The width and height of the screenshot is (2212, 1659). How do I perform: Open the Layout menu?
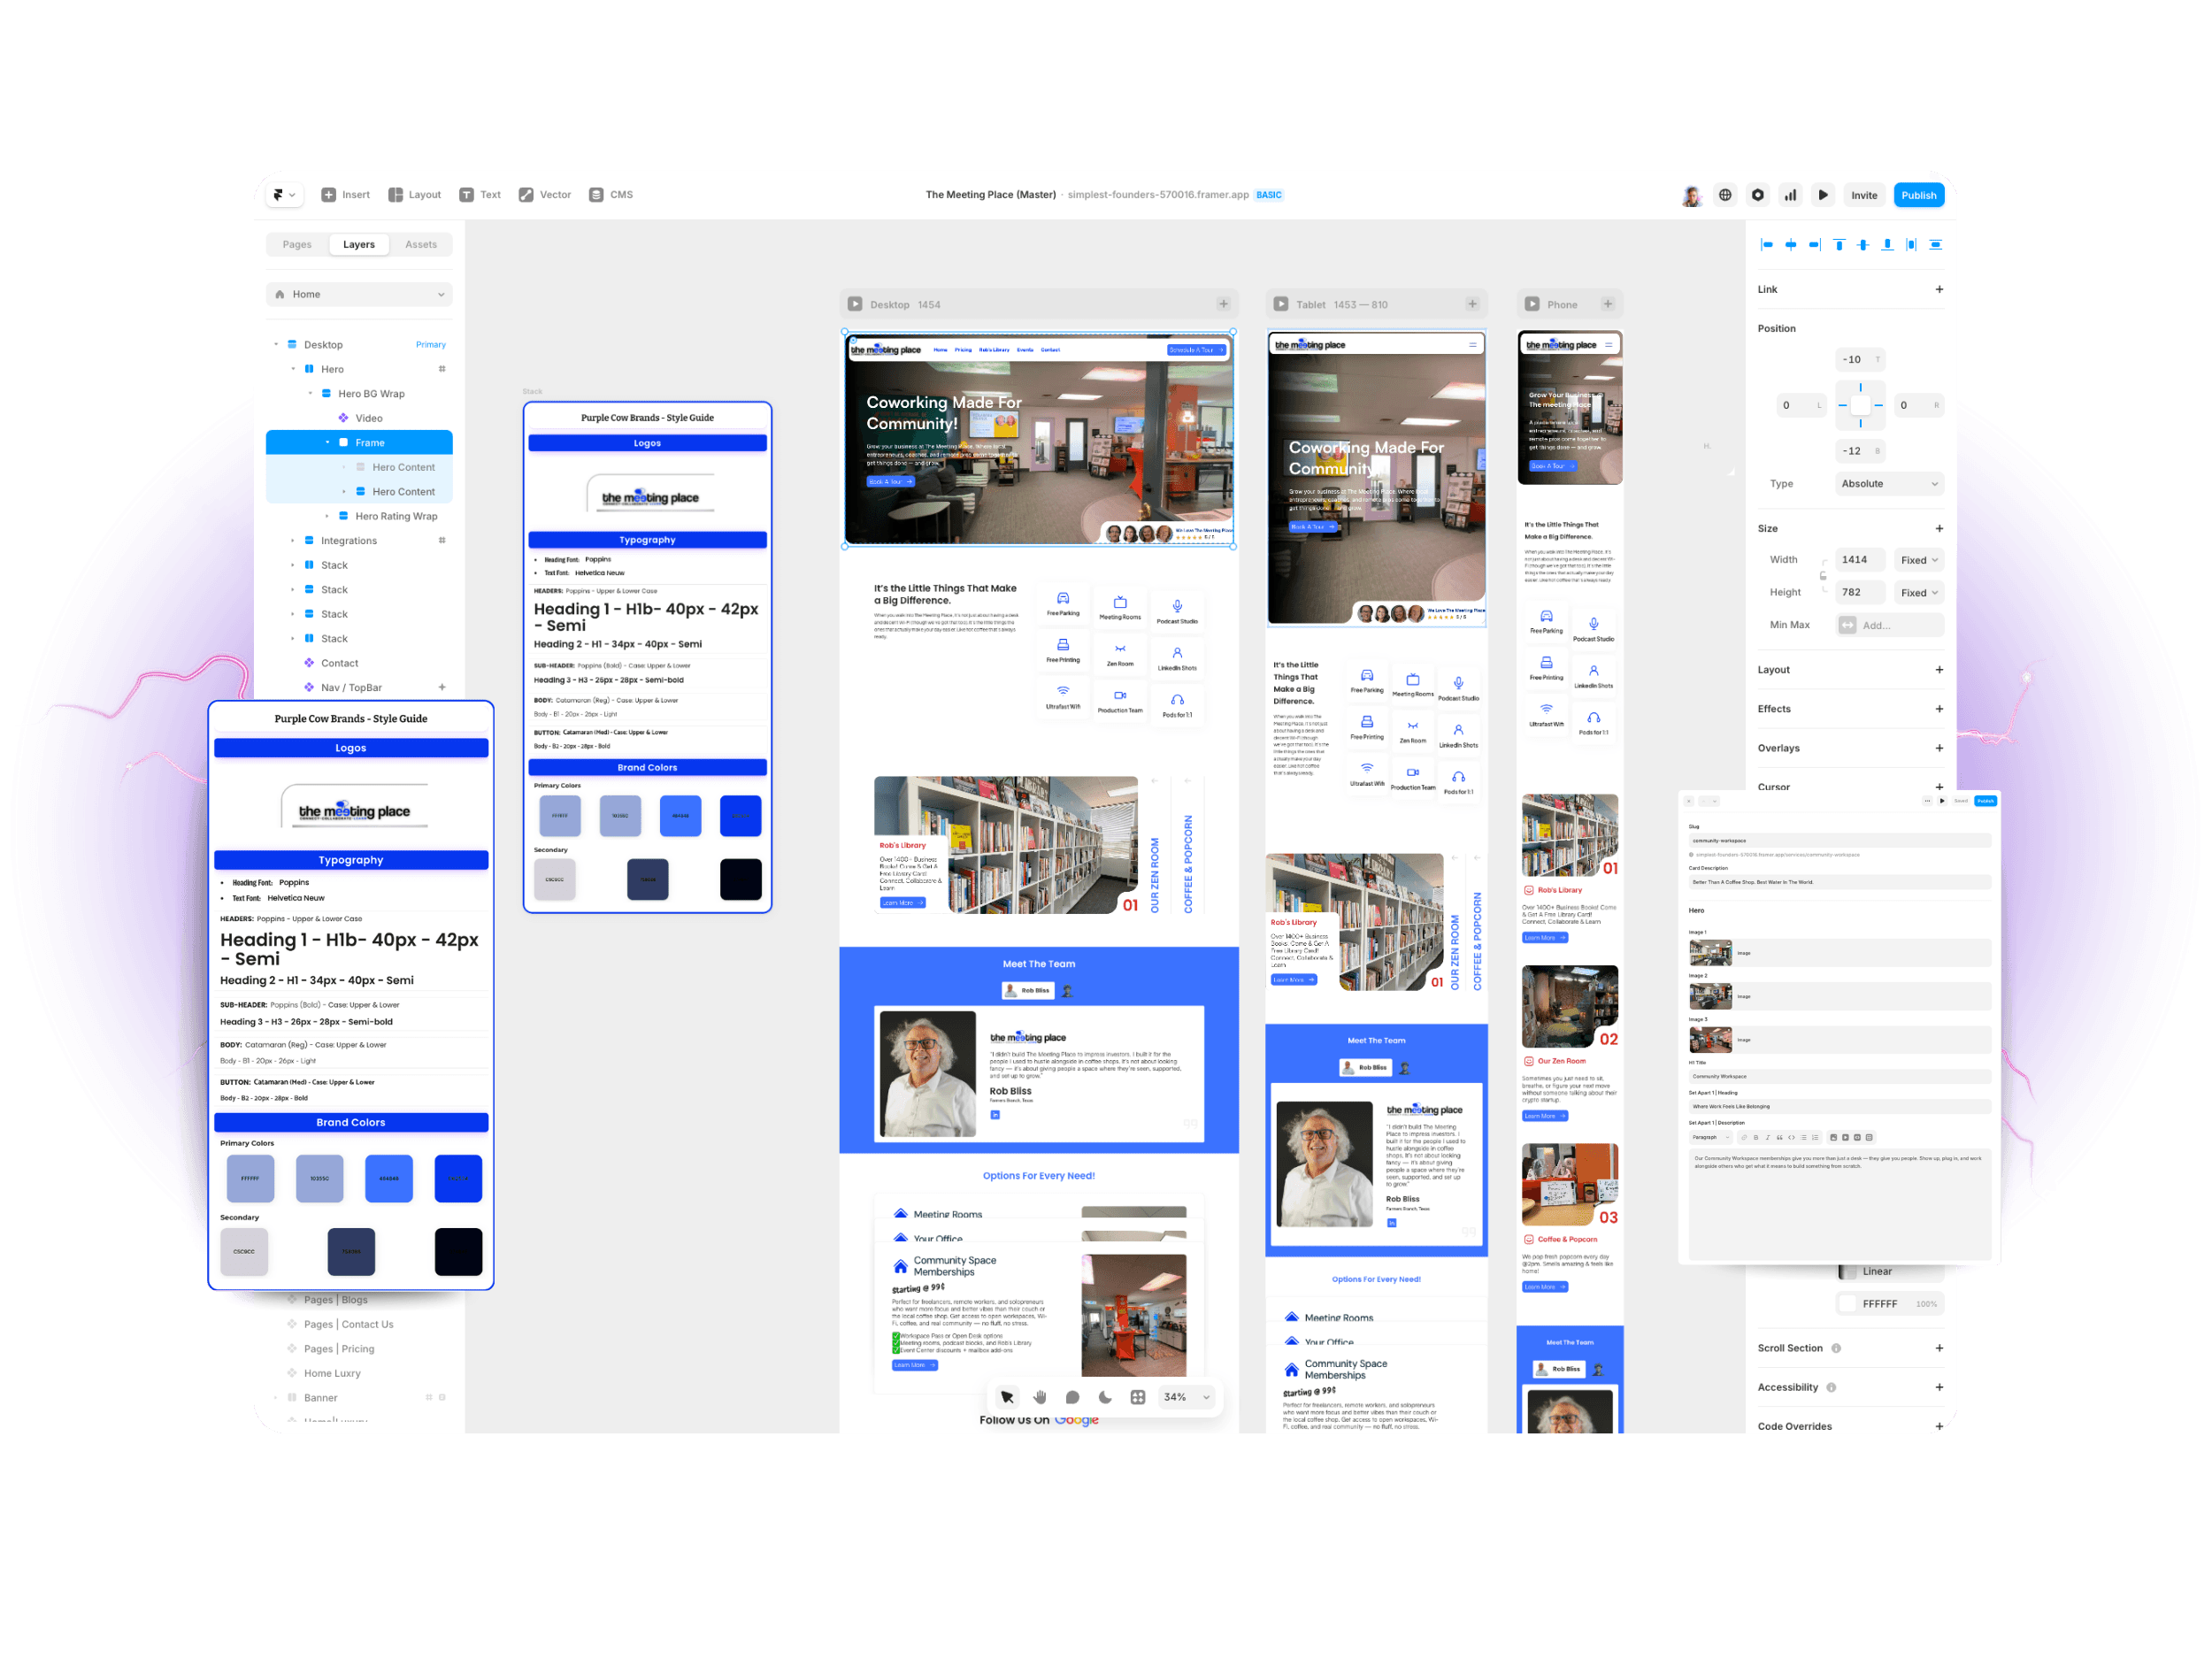[415, 195]
